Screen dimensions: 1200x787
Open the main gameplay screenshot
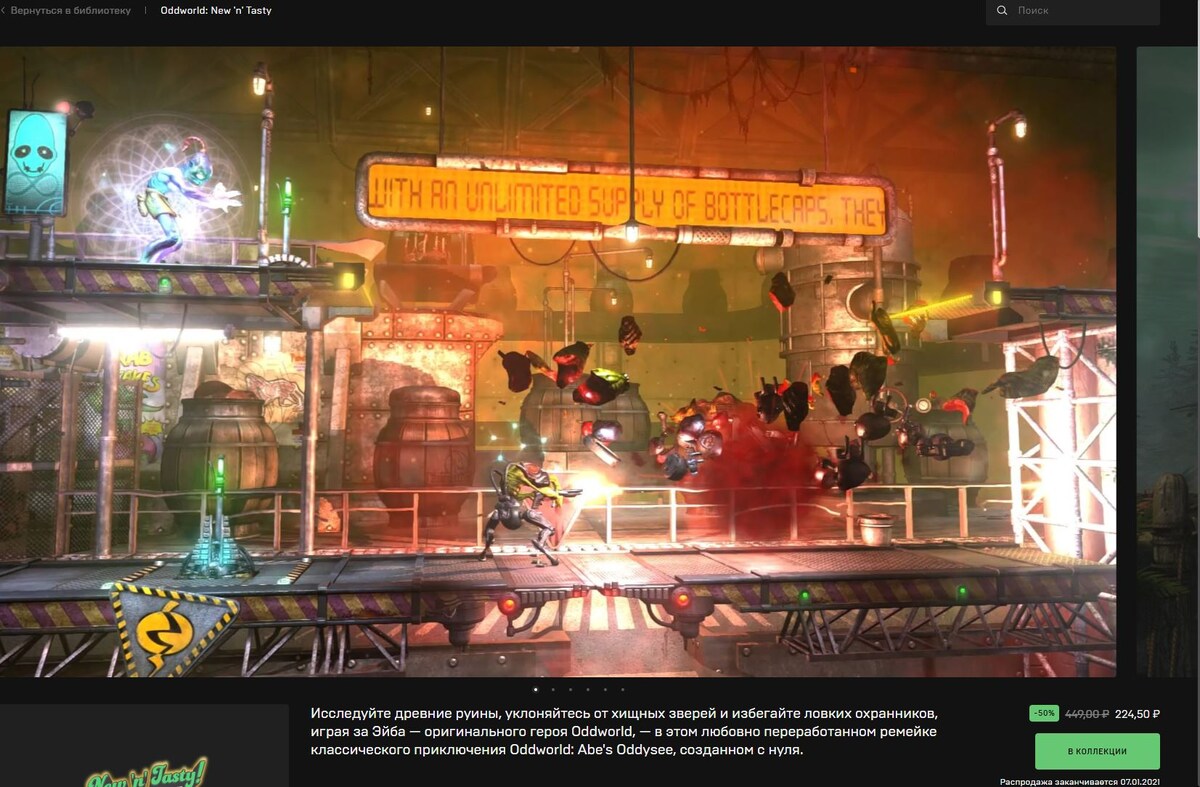point(558,362)
